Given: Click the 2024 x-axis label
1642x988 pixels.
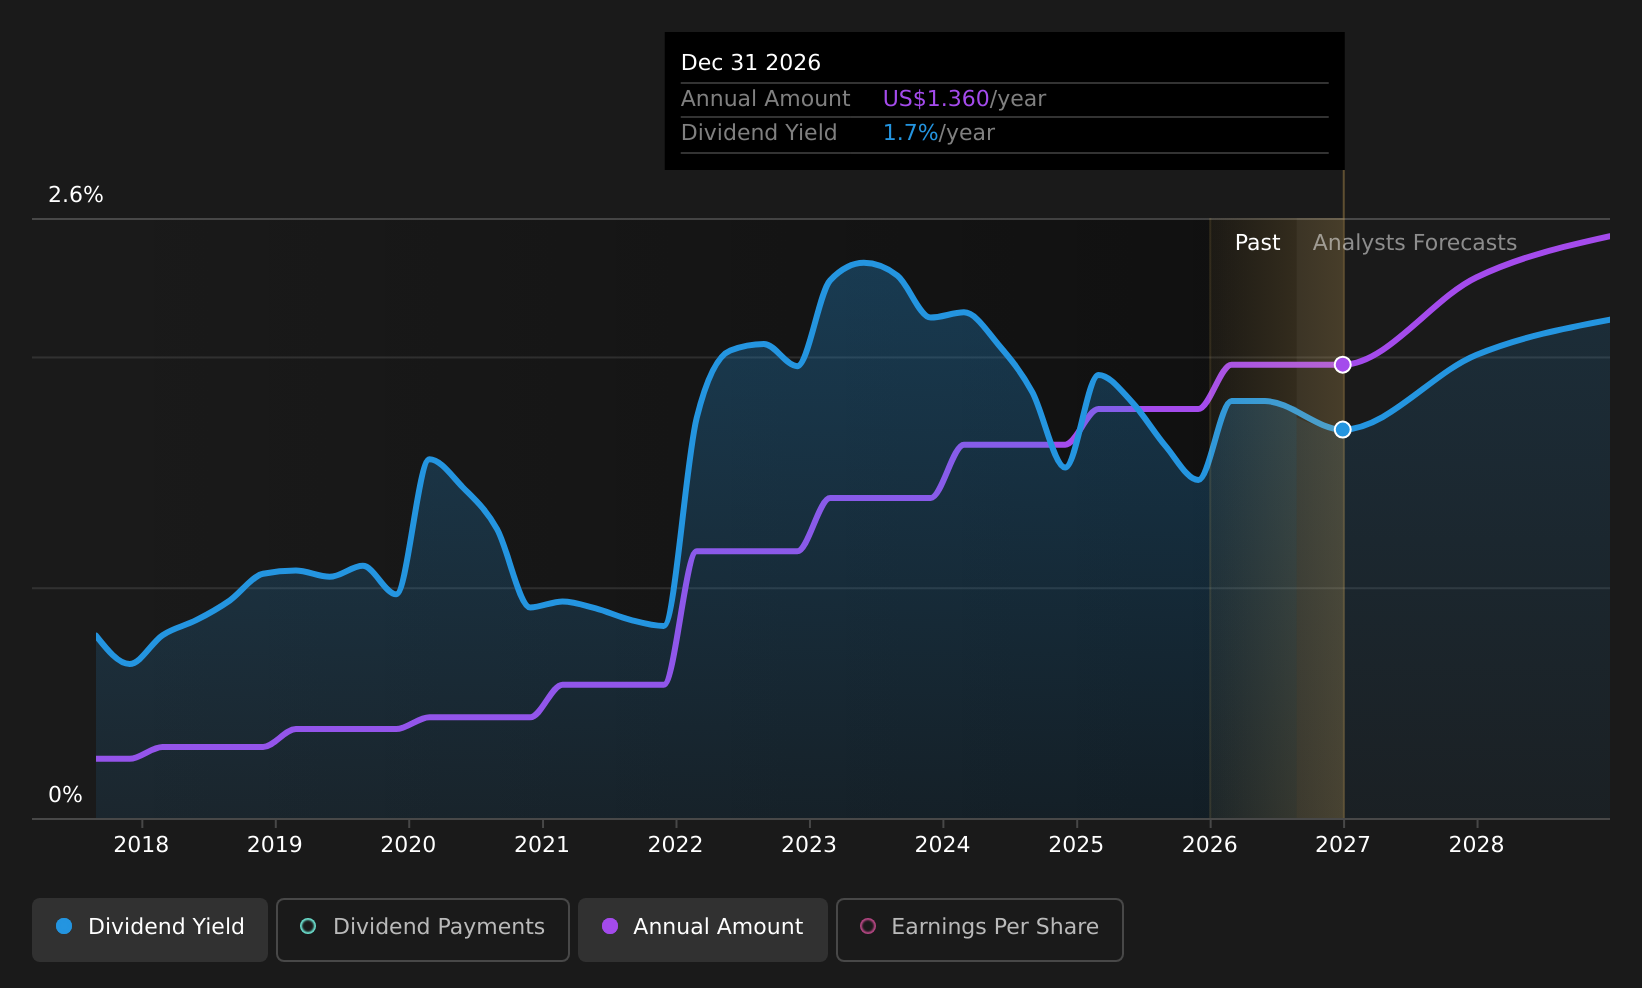Looking at the screenshot, I should [x=943, y=845].
